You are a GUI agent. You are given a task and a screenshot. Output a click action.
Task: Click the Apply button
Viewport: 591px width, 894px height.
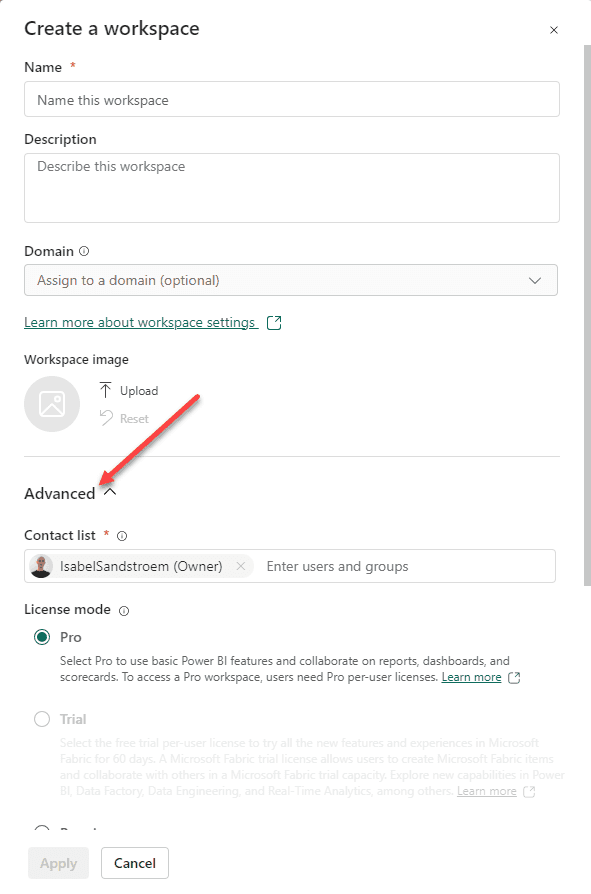59,863
